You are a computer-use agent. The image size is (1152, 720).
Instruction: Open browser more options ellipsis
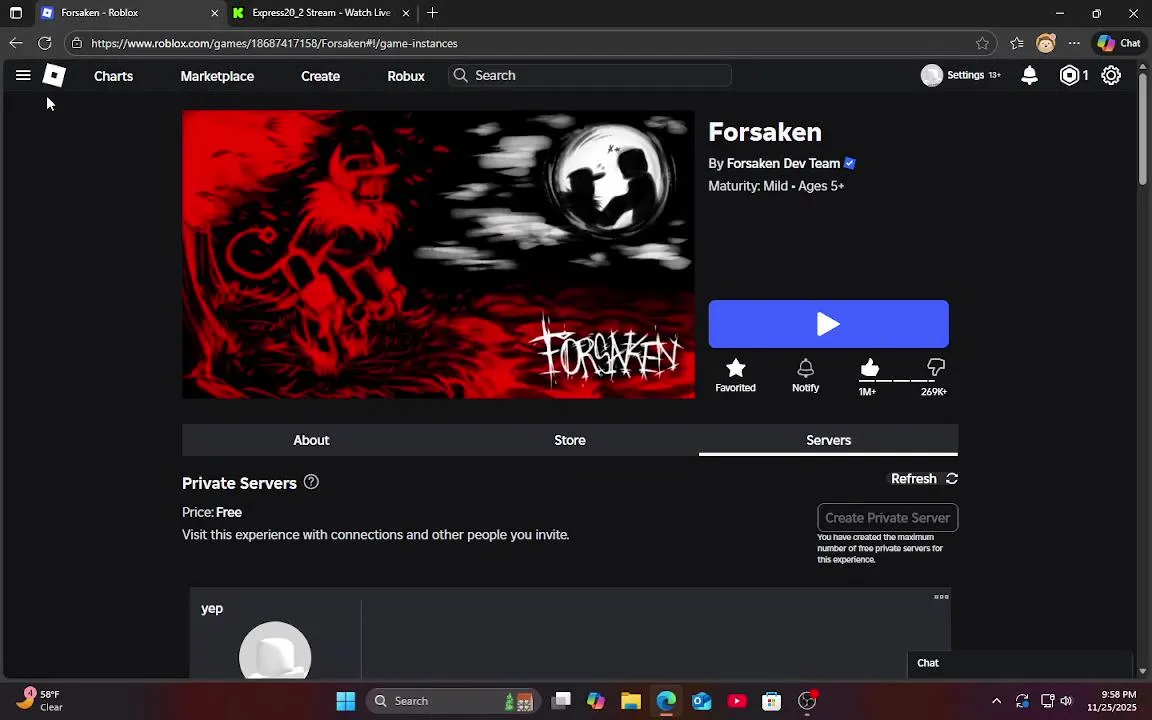tap(1074, 43)
